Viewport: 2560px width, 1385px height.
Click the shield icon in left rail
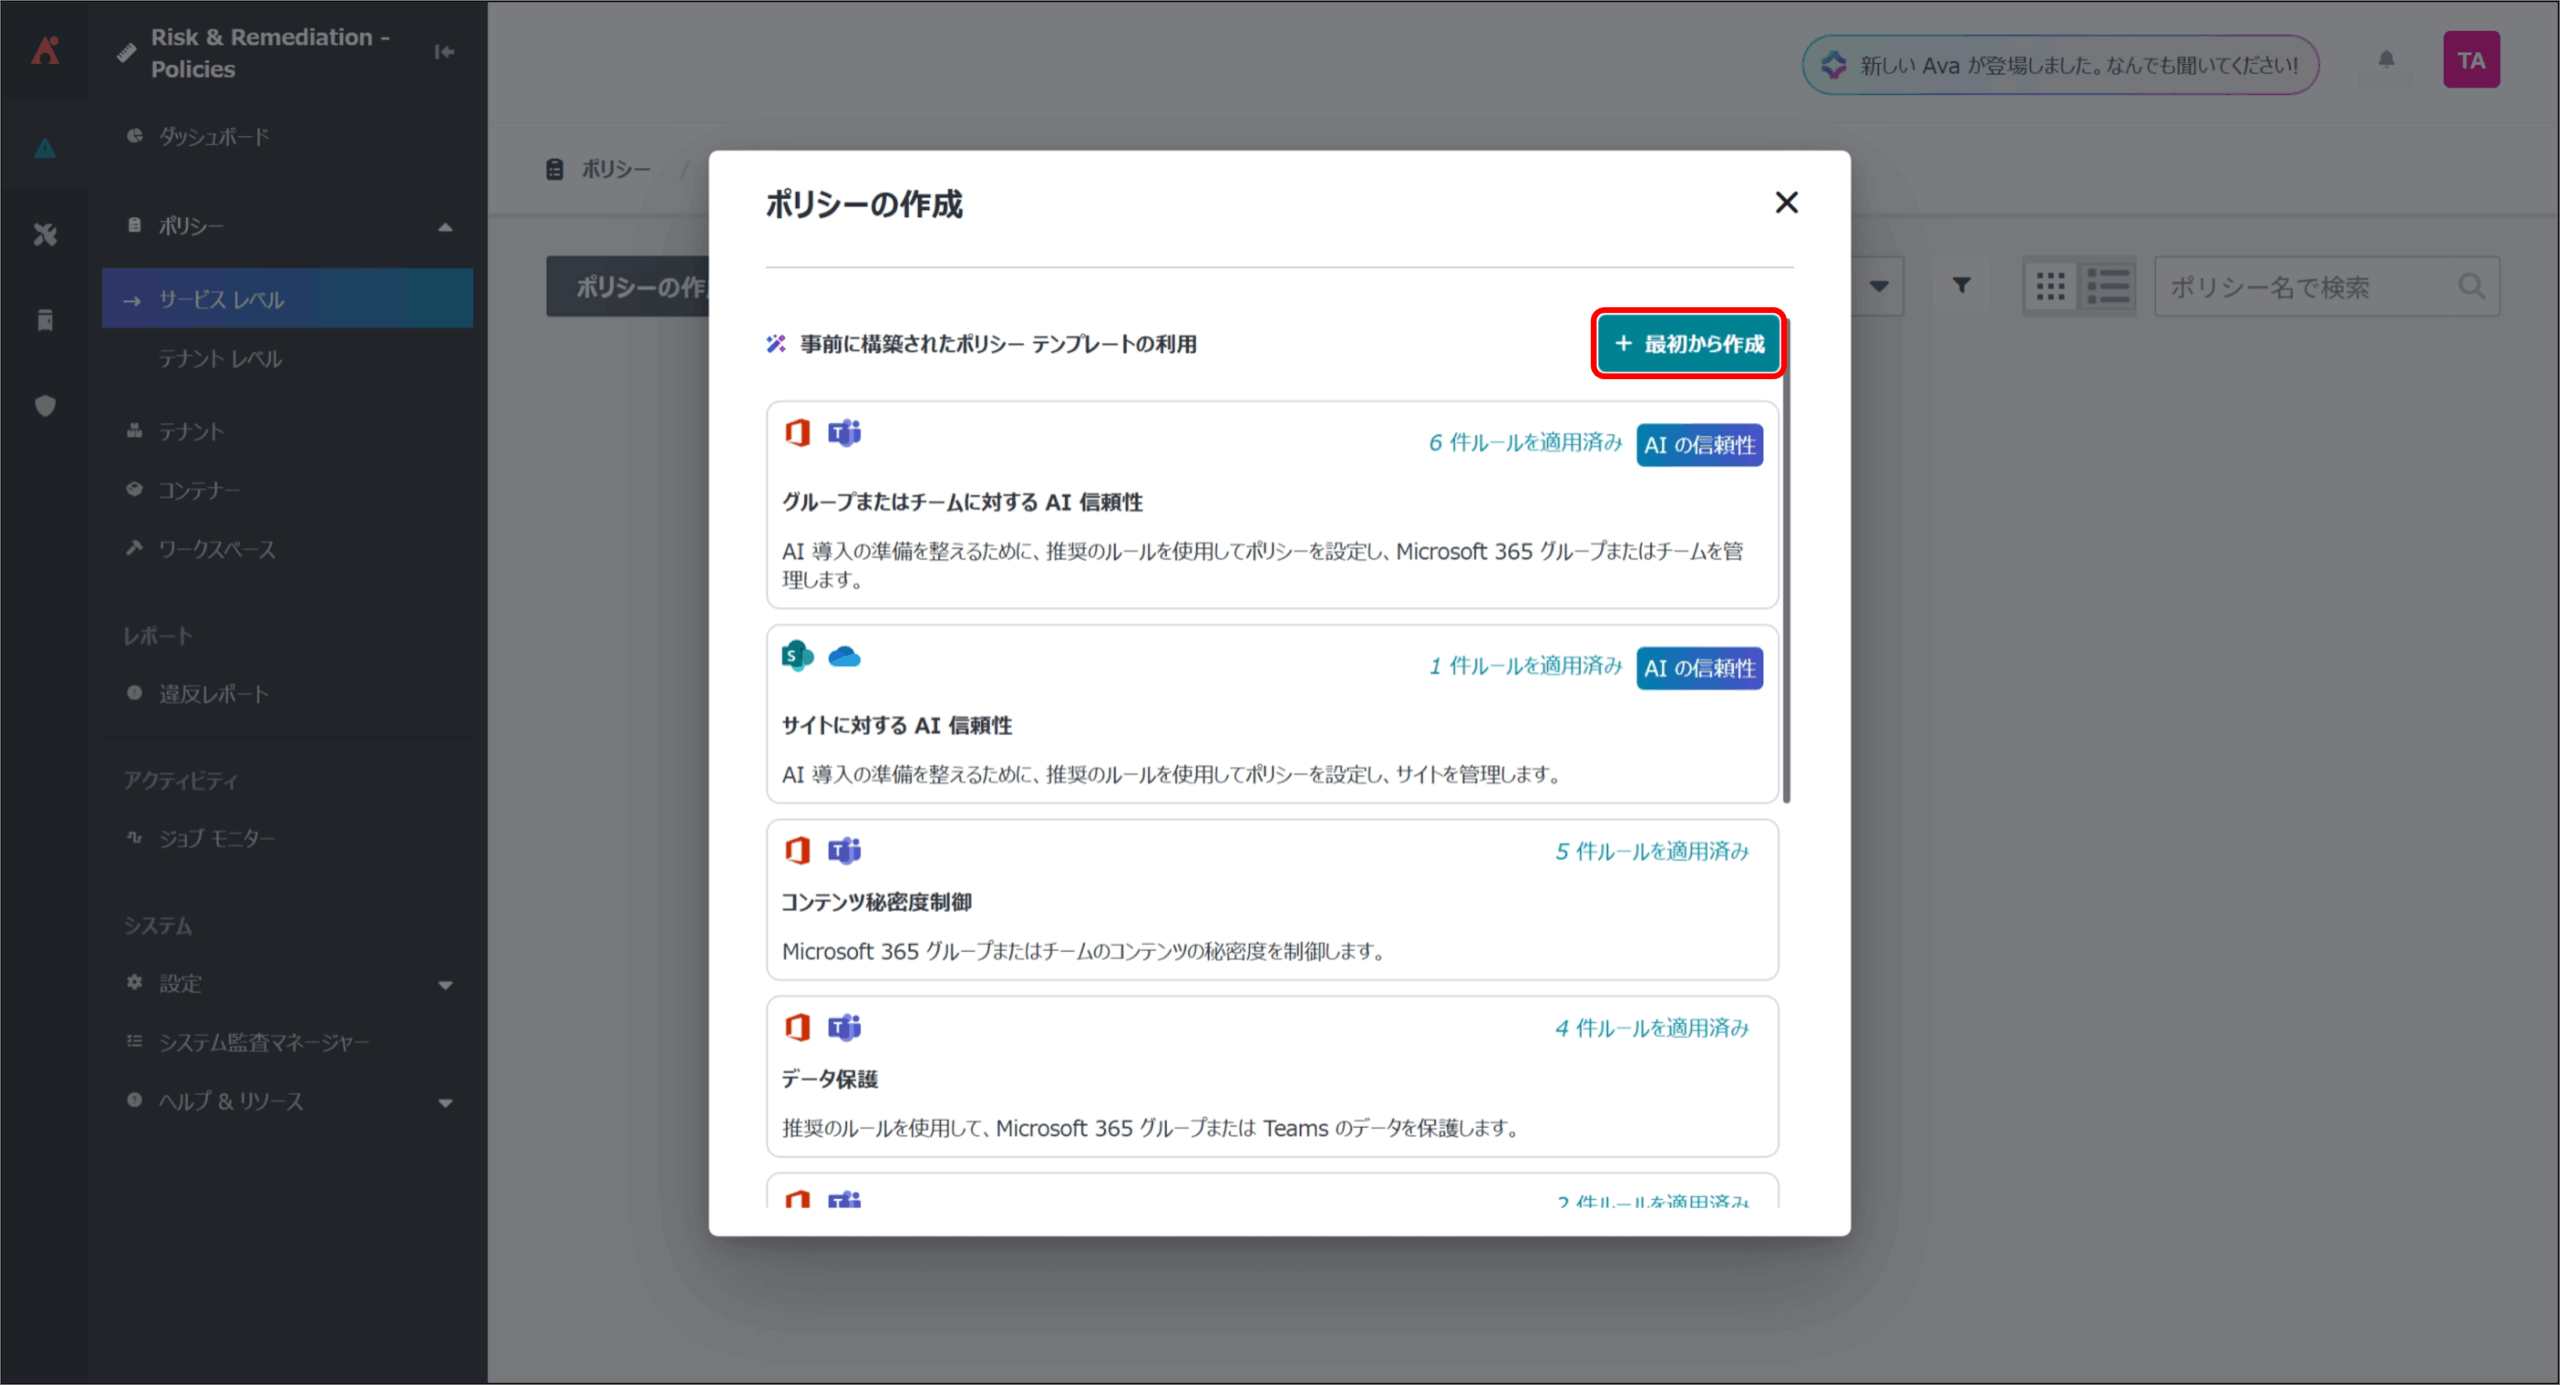point(45,406)
